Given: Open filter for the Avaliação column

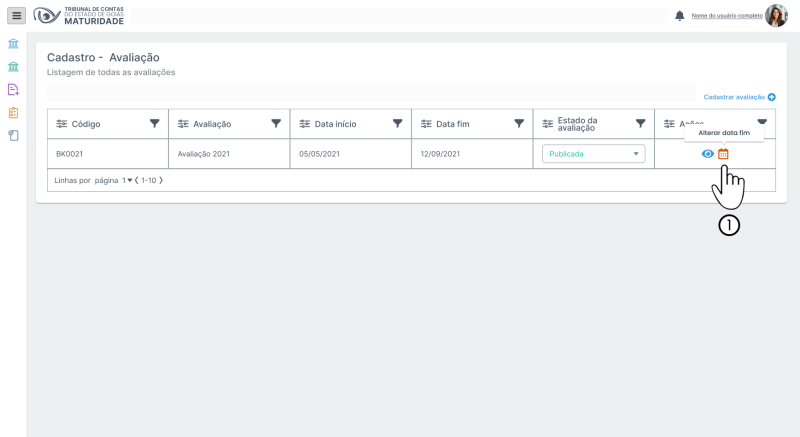Looking at the screenshot, I should tap(276, 123).
